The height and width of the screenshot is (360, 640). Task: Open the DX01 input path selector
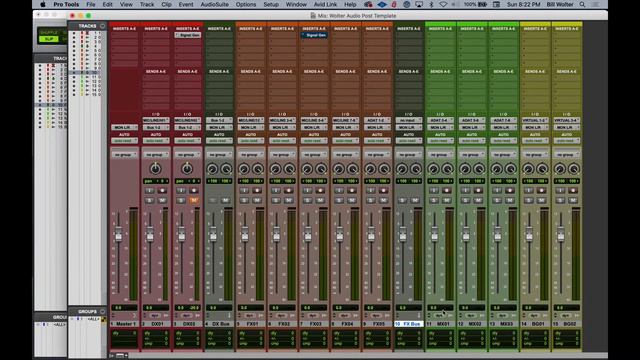tap(156, 120)
